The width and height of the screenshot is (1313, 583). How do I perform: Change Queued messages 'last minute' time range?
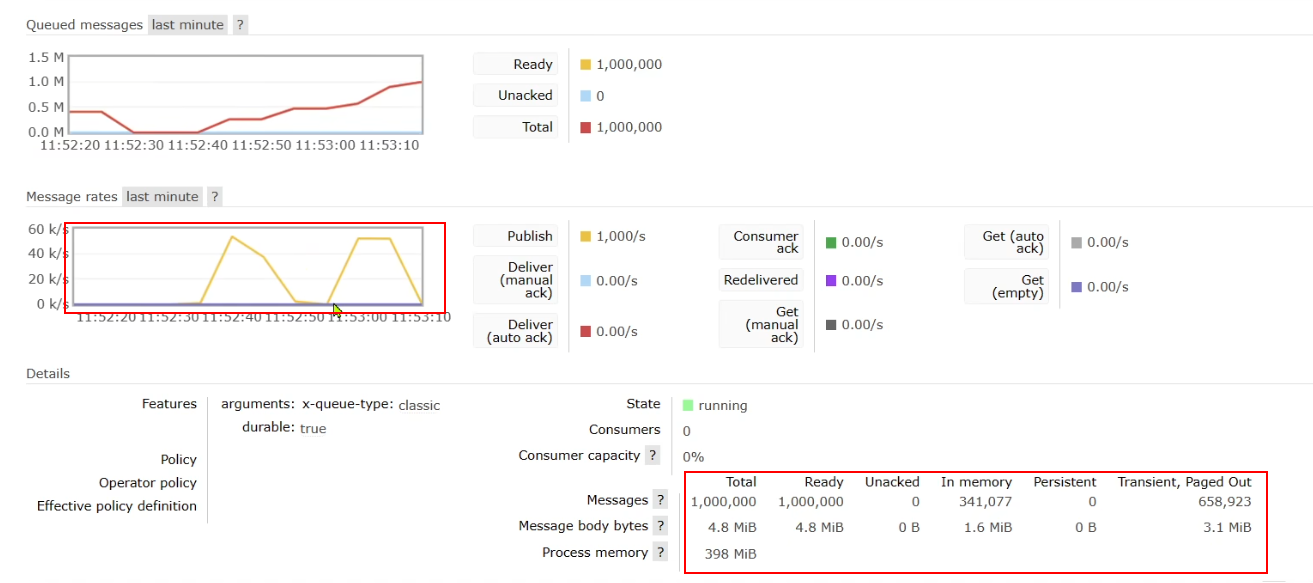point(188,25)
